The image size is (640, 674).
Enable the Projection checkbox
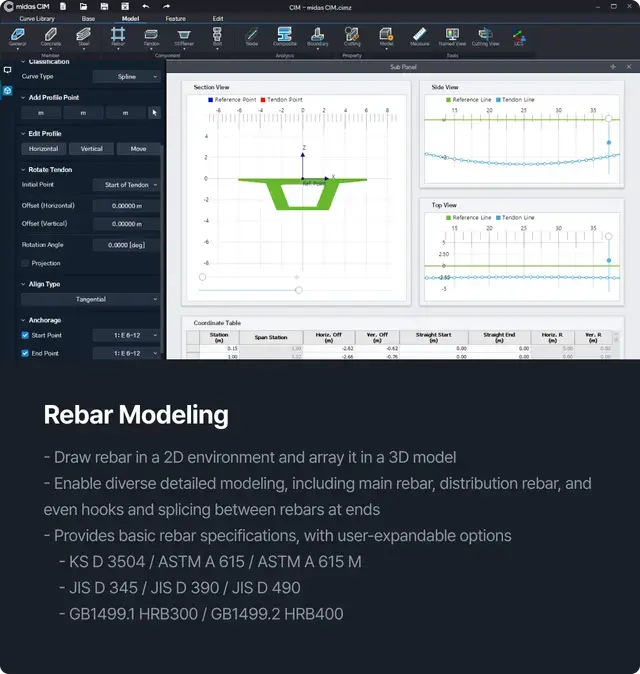click(25, 263)
